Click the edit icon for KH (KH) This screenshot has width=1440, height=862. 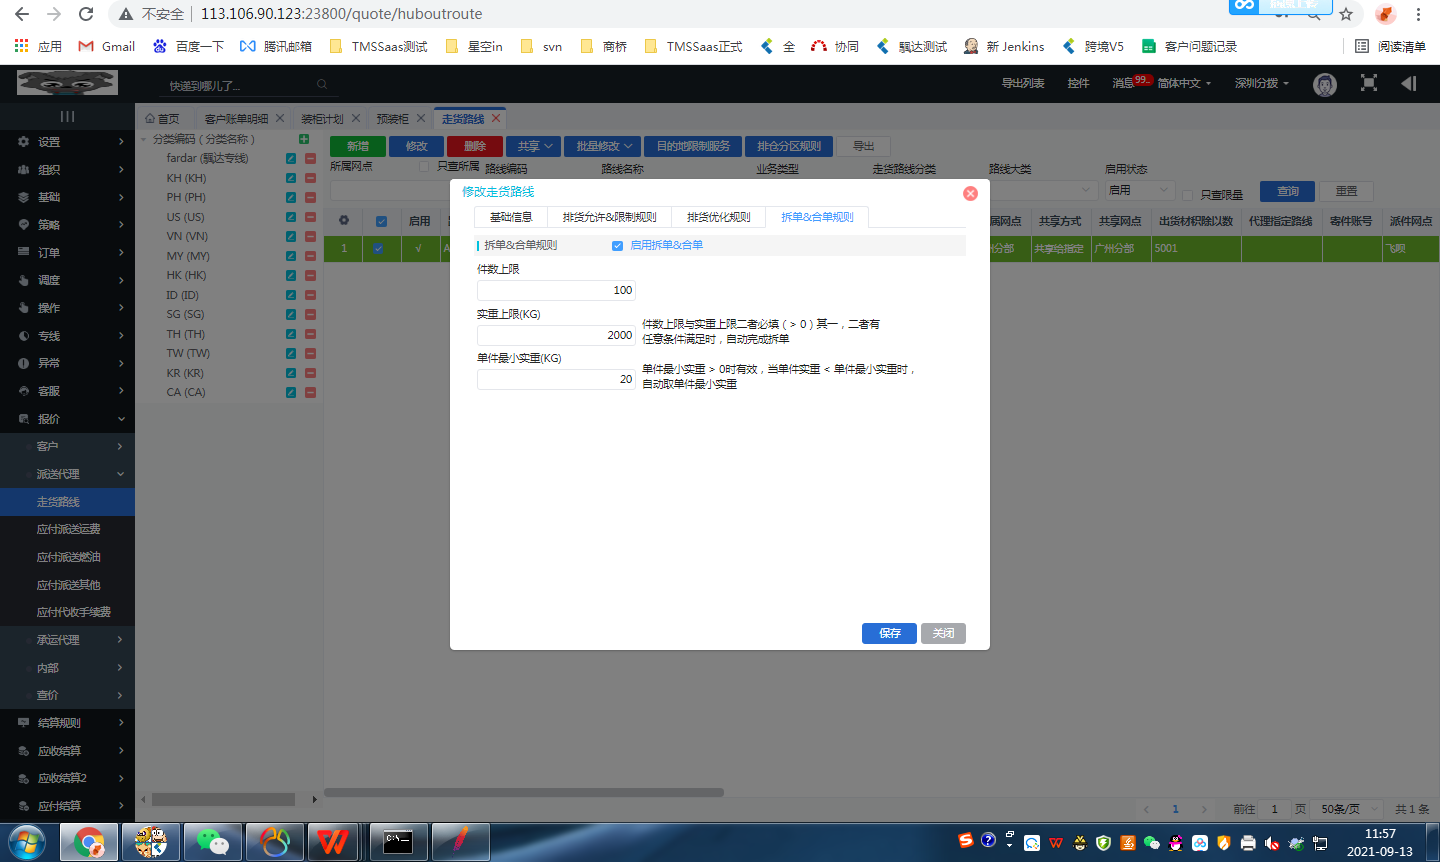(x=291, y=178)
